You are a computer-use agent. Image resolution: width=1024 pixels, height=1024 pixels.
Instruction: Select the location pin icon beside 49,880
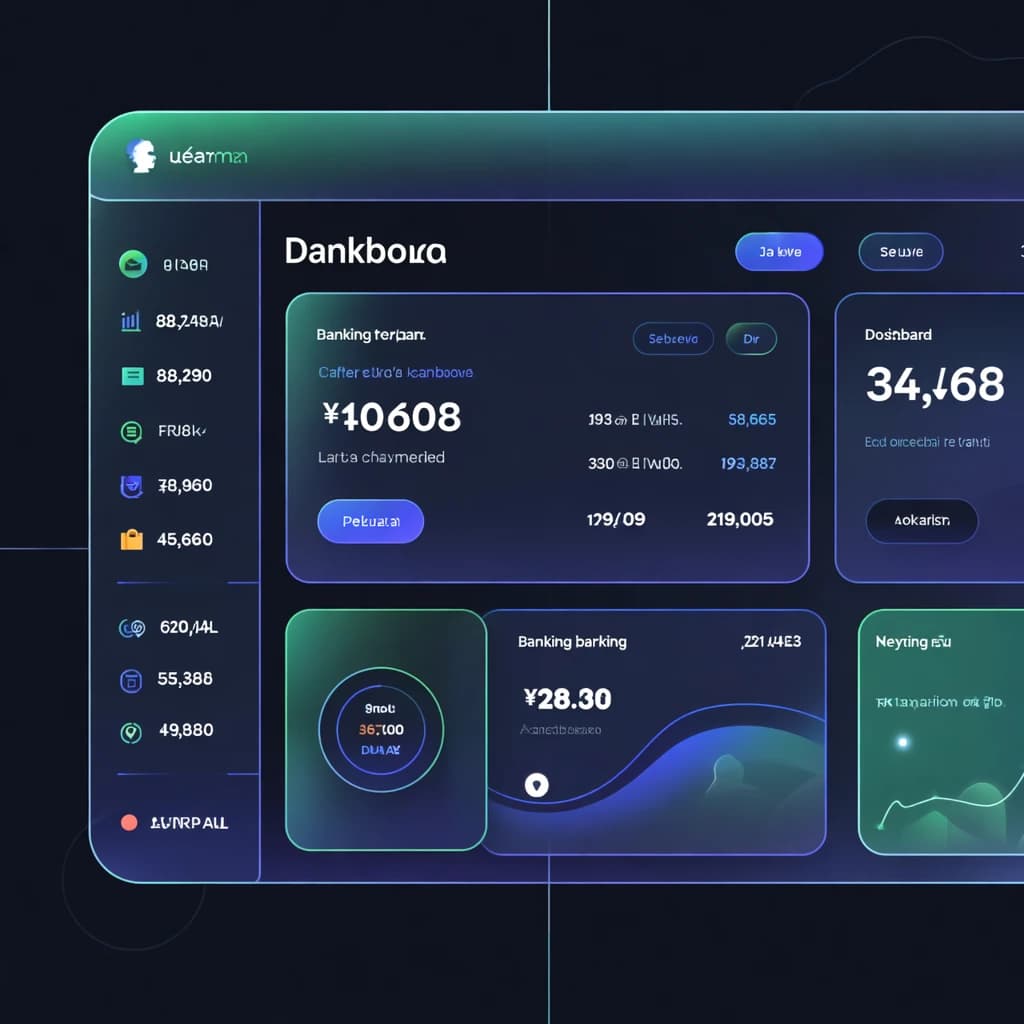click(131, 730)
